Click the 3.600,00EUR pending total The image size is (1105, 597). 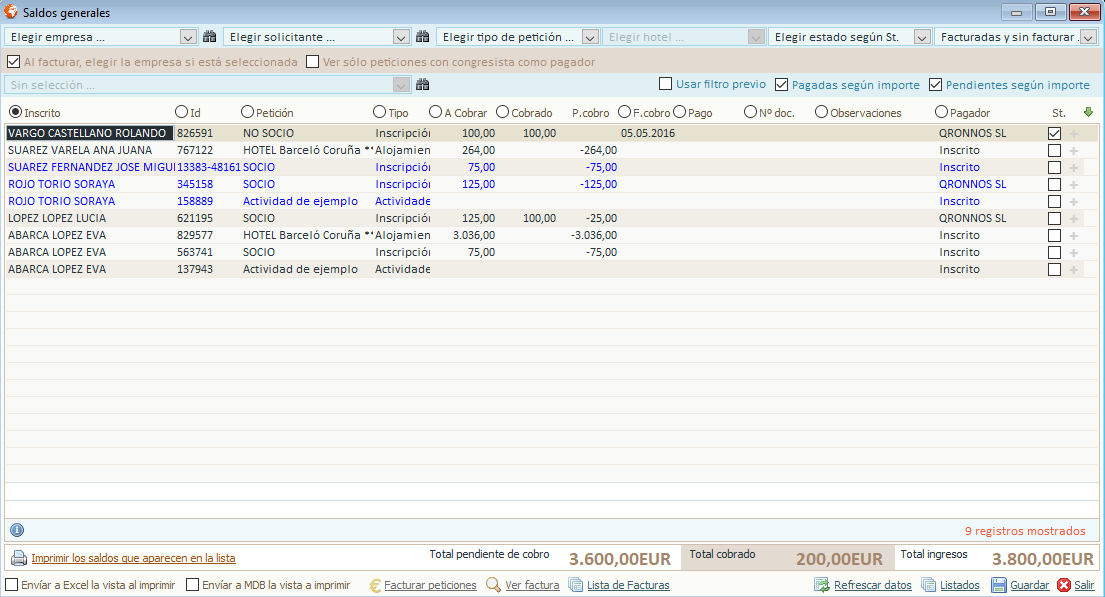click(619, 559)
